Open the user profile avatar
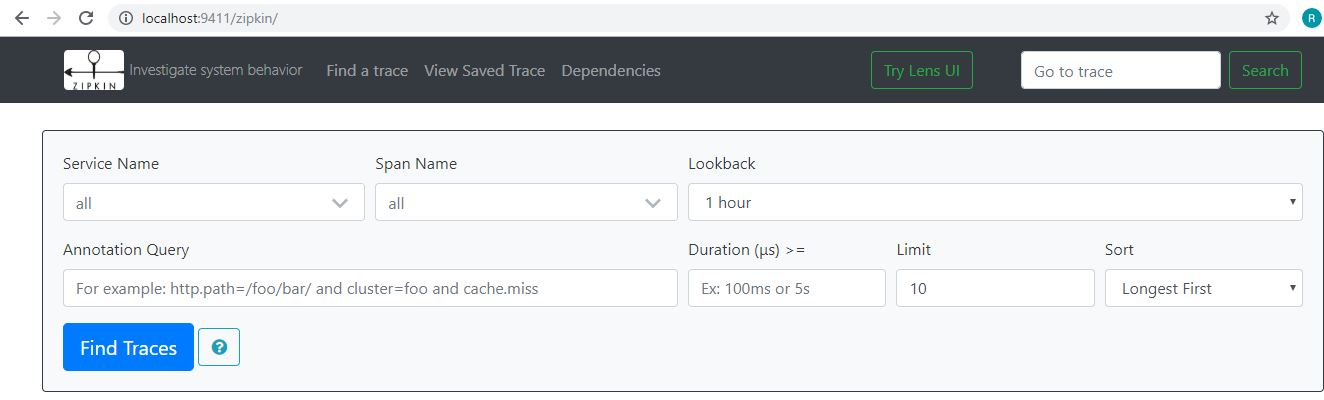Screen dimensions: 1324x400 1310,18
